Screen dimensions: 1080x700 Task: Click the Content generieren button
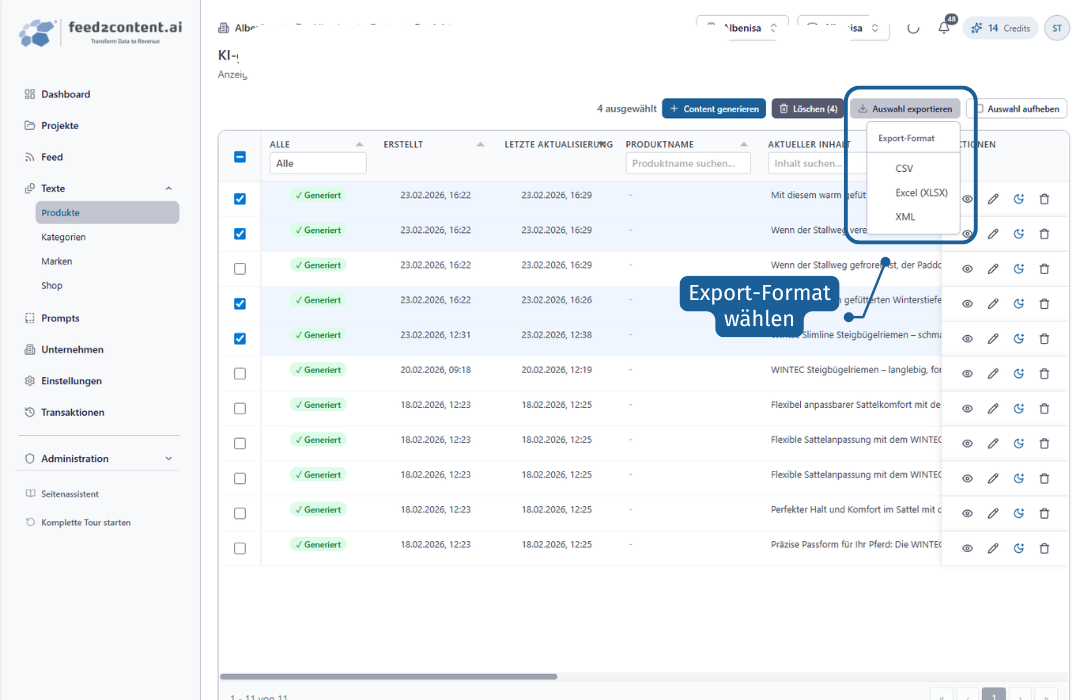(714, 109)
